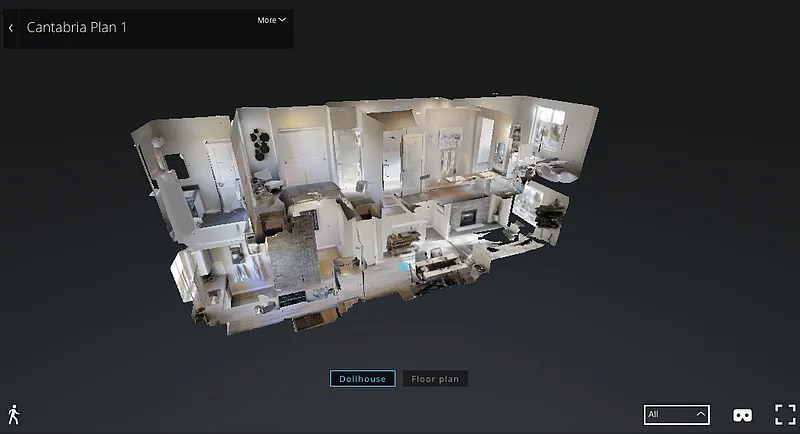Click the back arrow beside Cantabria Plan 1

(x=11, y=28)
